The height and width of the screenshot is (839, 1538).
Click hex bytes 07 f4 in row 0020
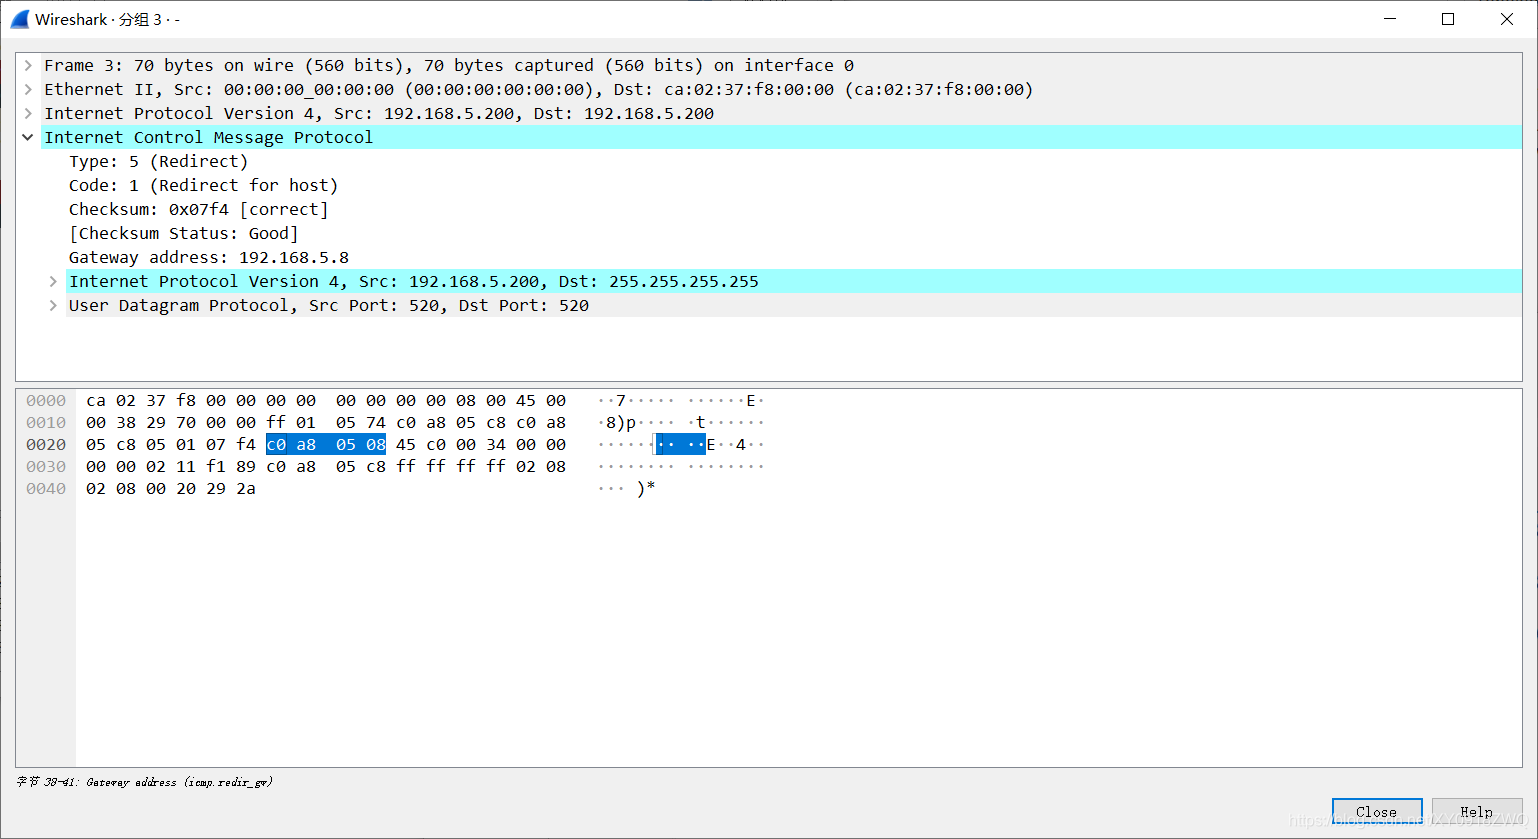[x=231, y=444]
